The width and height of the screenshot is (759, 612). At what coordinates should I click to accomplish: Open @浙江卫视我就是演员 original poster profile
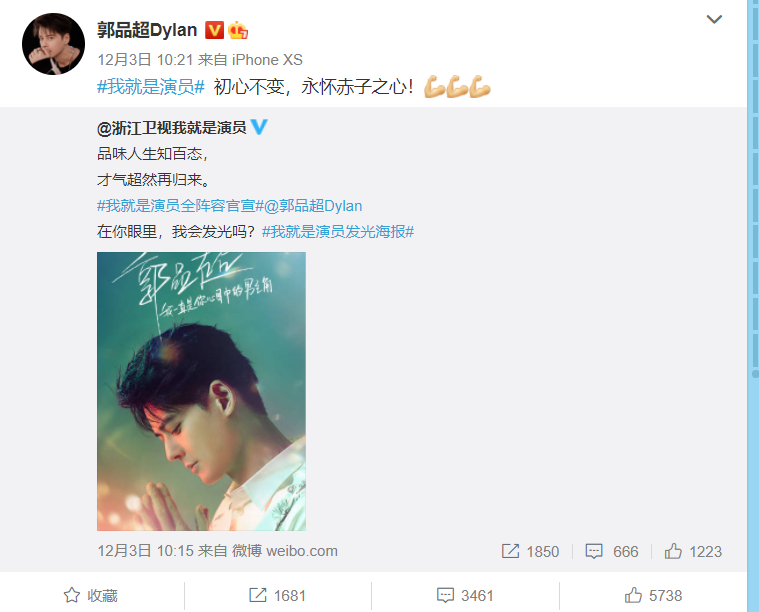(172, 128)
